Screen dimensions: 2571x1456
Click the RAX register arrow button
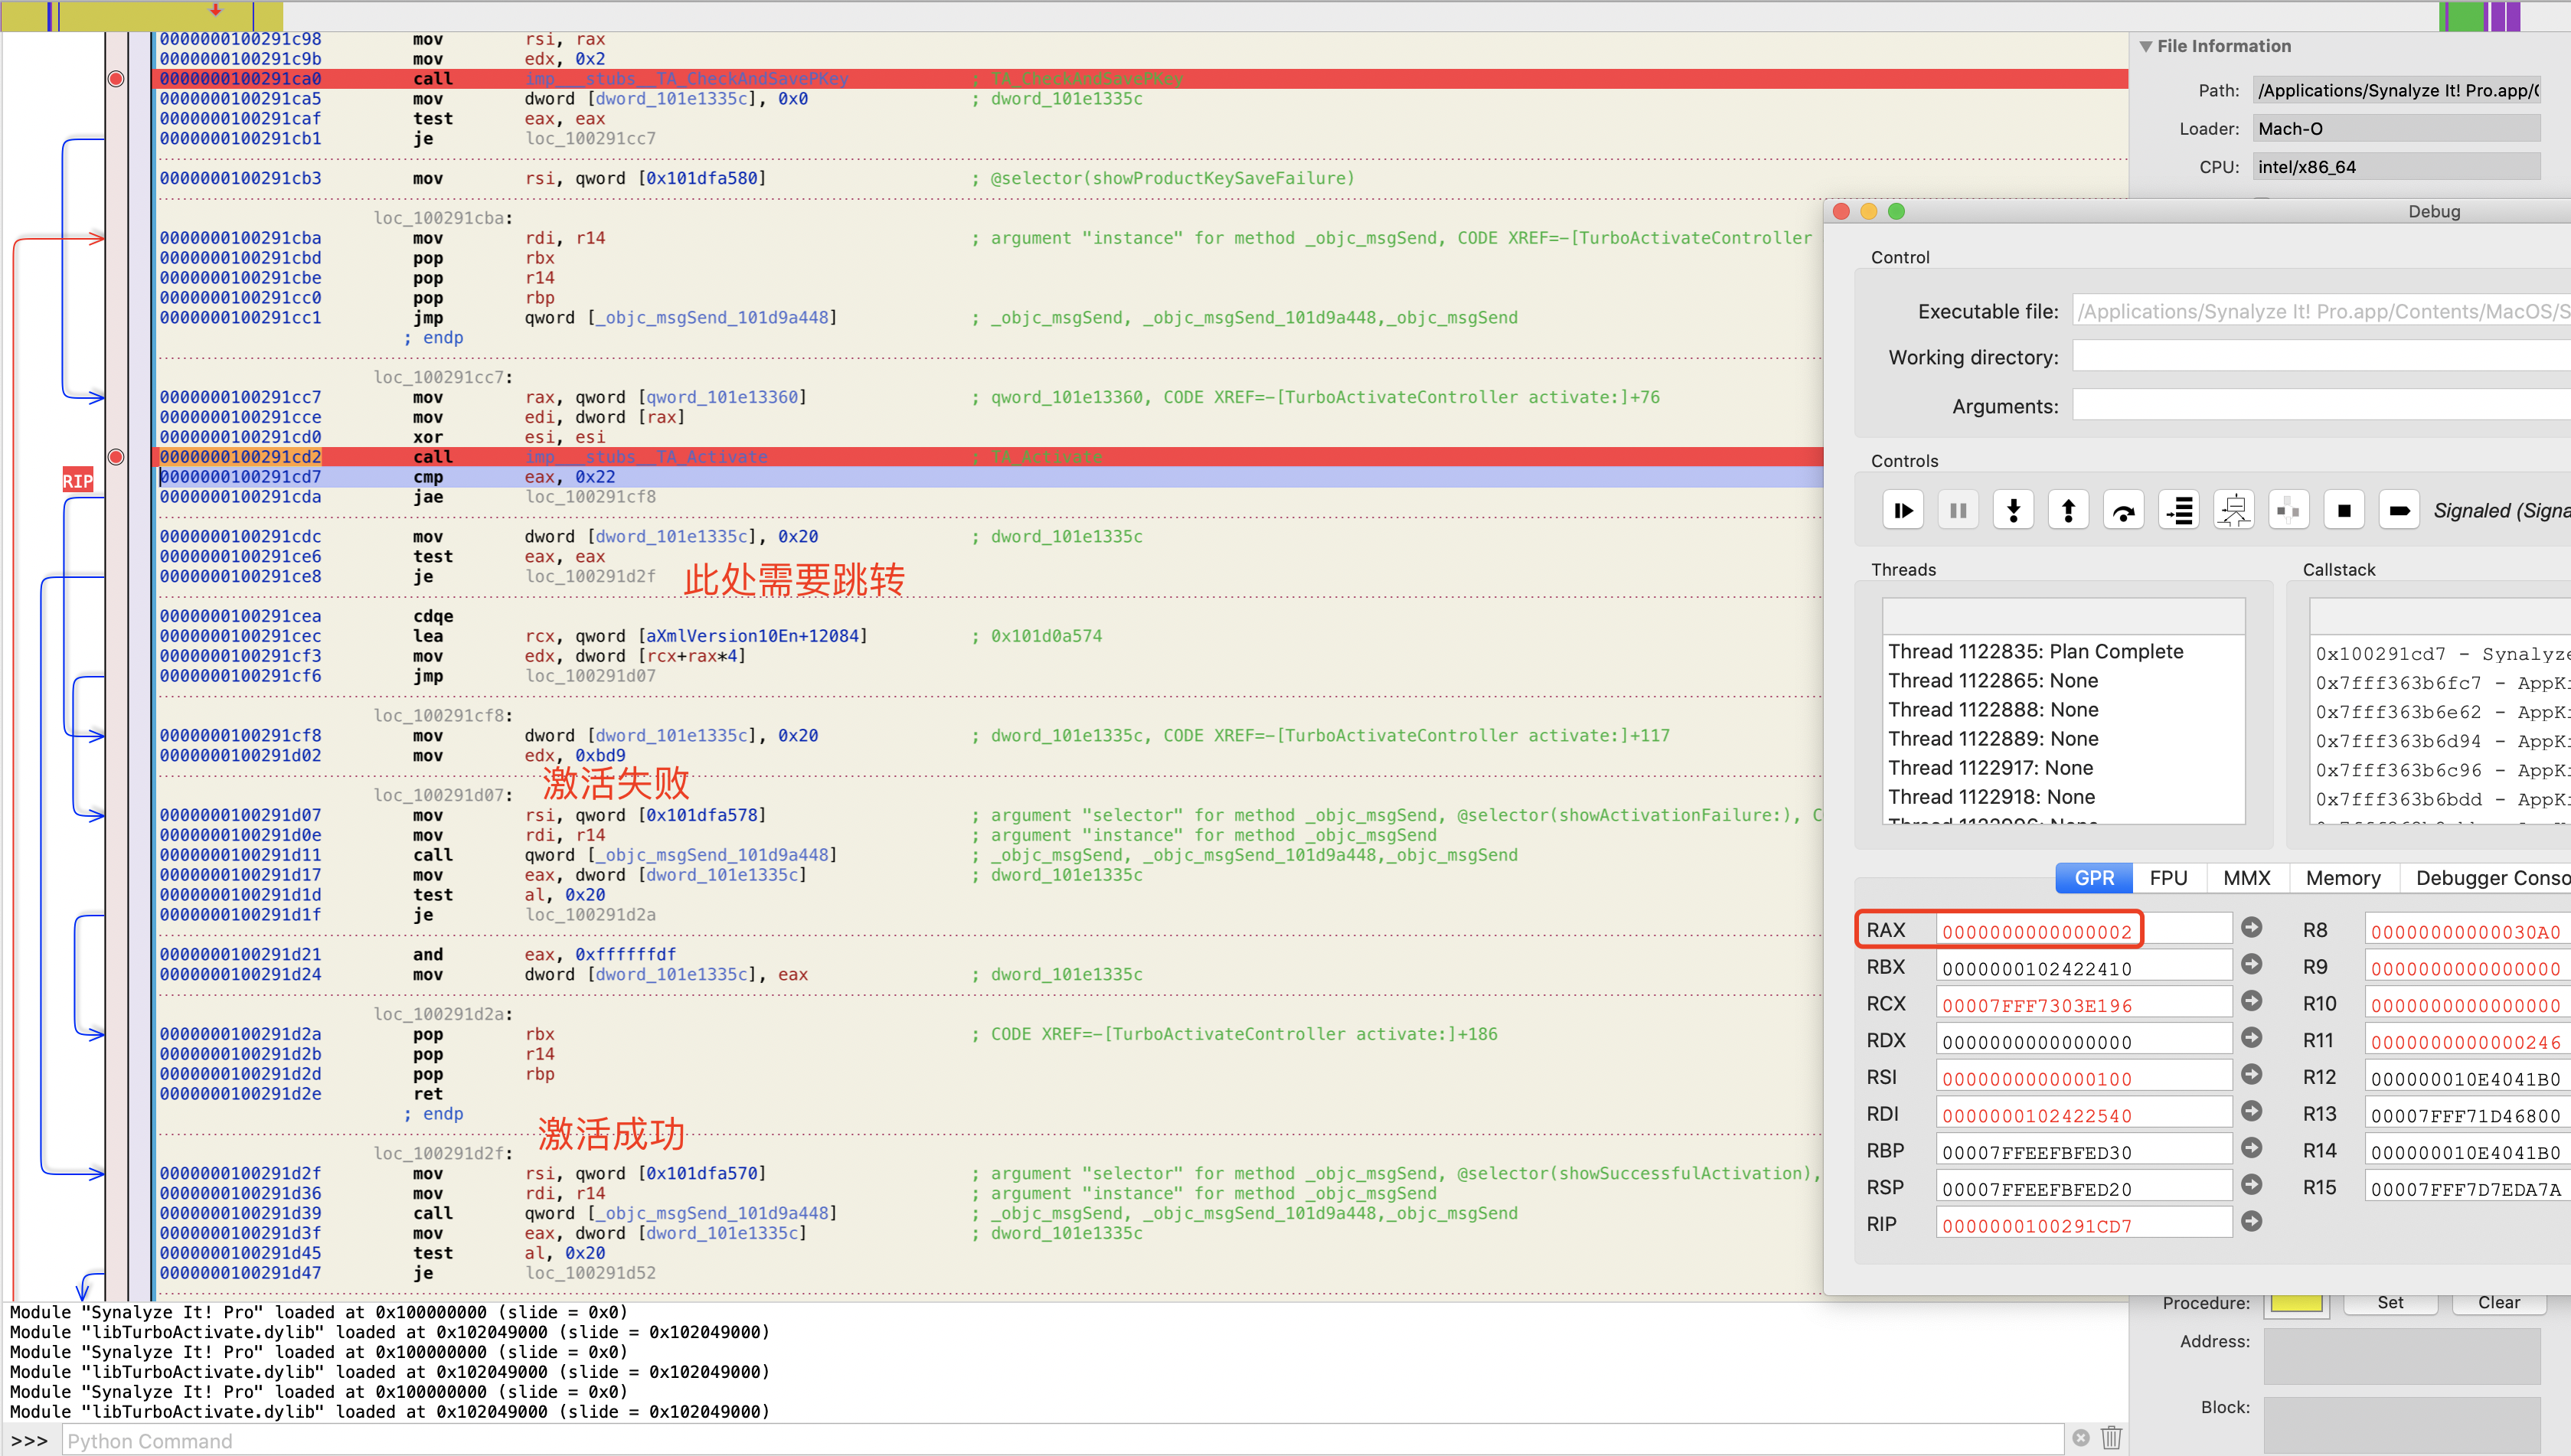[2251, 928]
